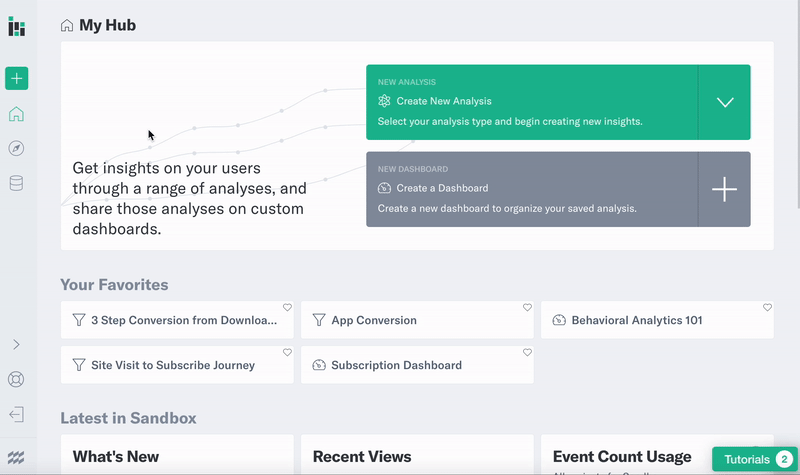This screenshot has height=475, width=800.
Task: Click the Tutorials count badge showing 2
Action: point(785,459)
